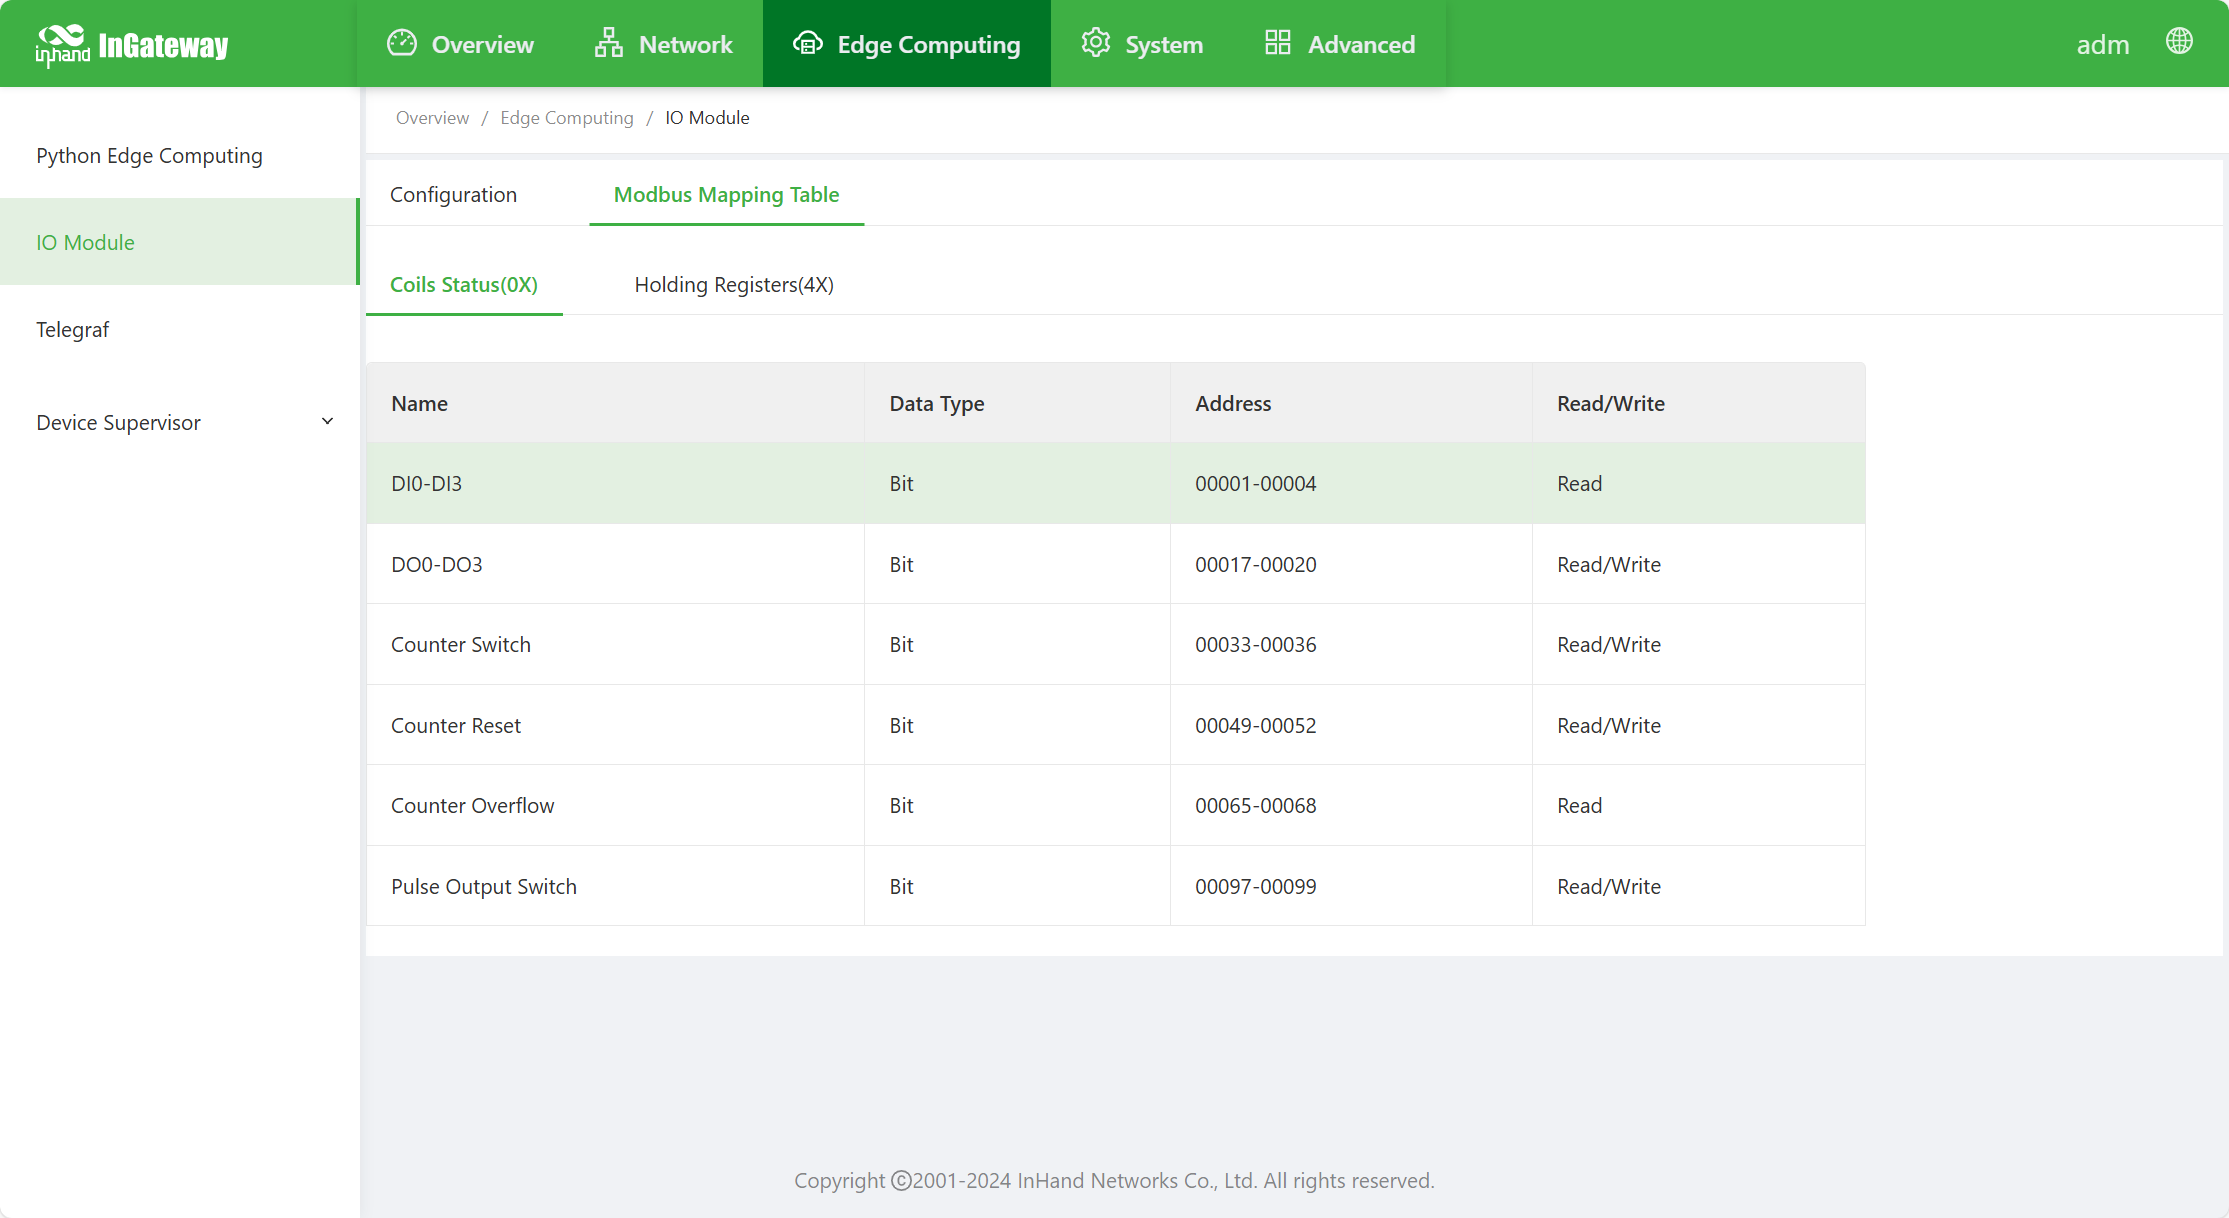2229x1218 pixels.
Task: Open Telegraf in the sidebar
Action: coord(72,330)
